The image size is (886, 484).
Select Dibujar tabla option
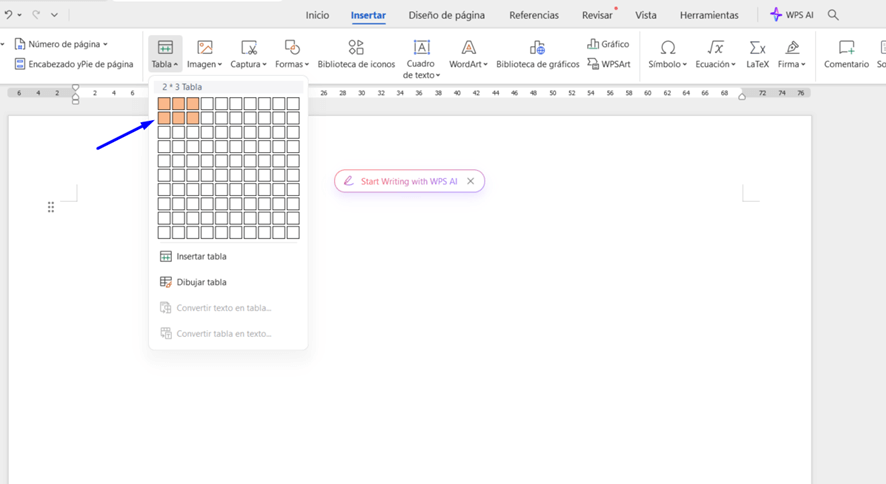coord(201,282)
